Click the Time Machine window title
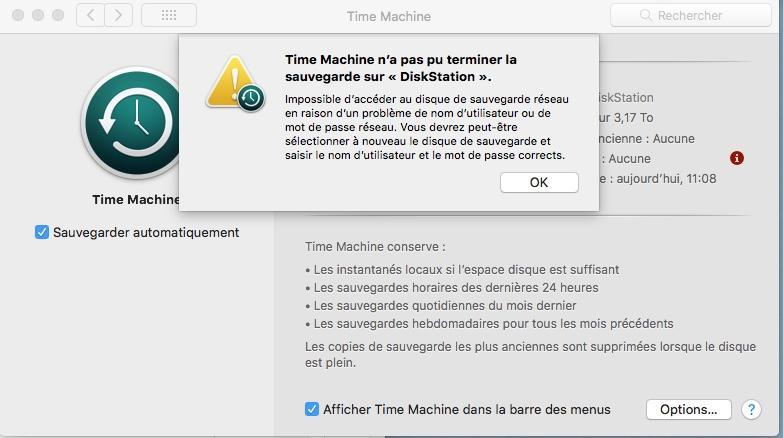 [388, 16]
